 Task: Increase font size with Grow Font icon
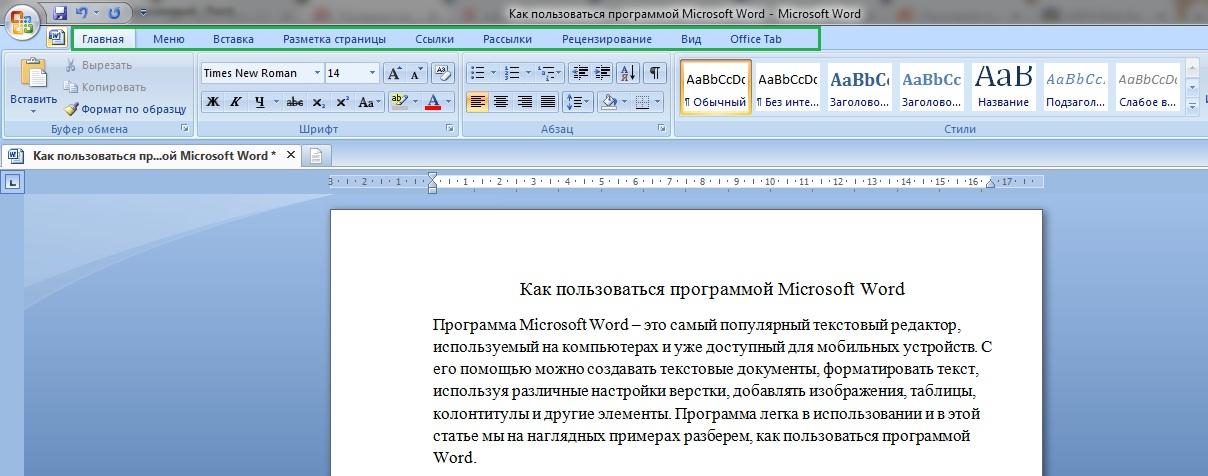394,73
